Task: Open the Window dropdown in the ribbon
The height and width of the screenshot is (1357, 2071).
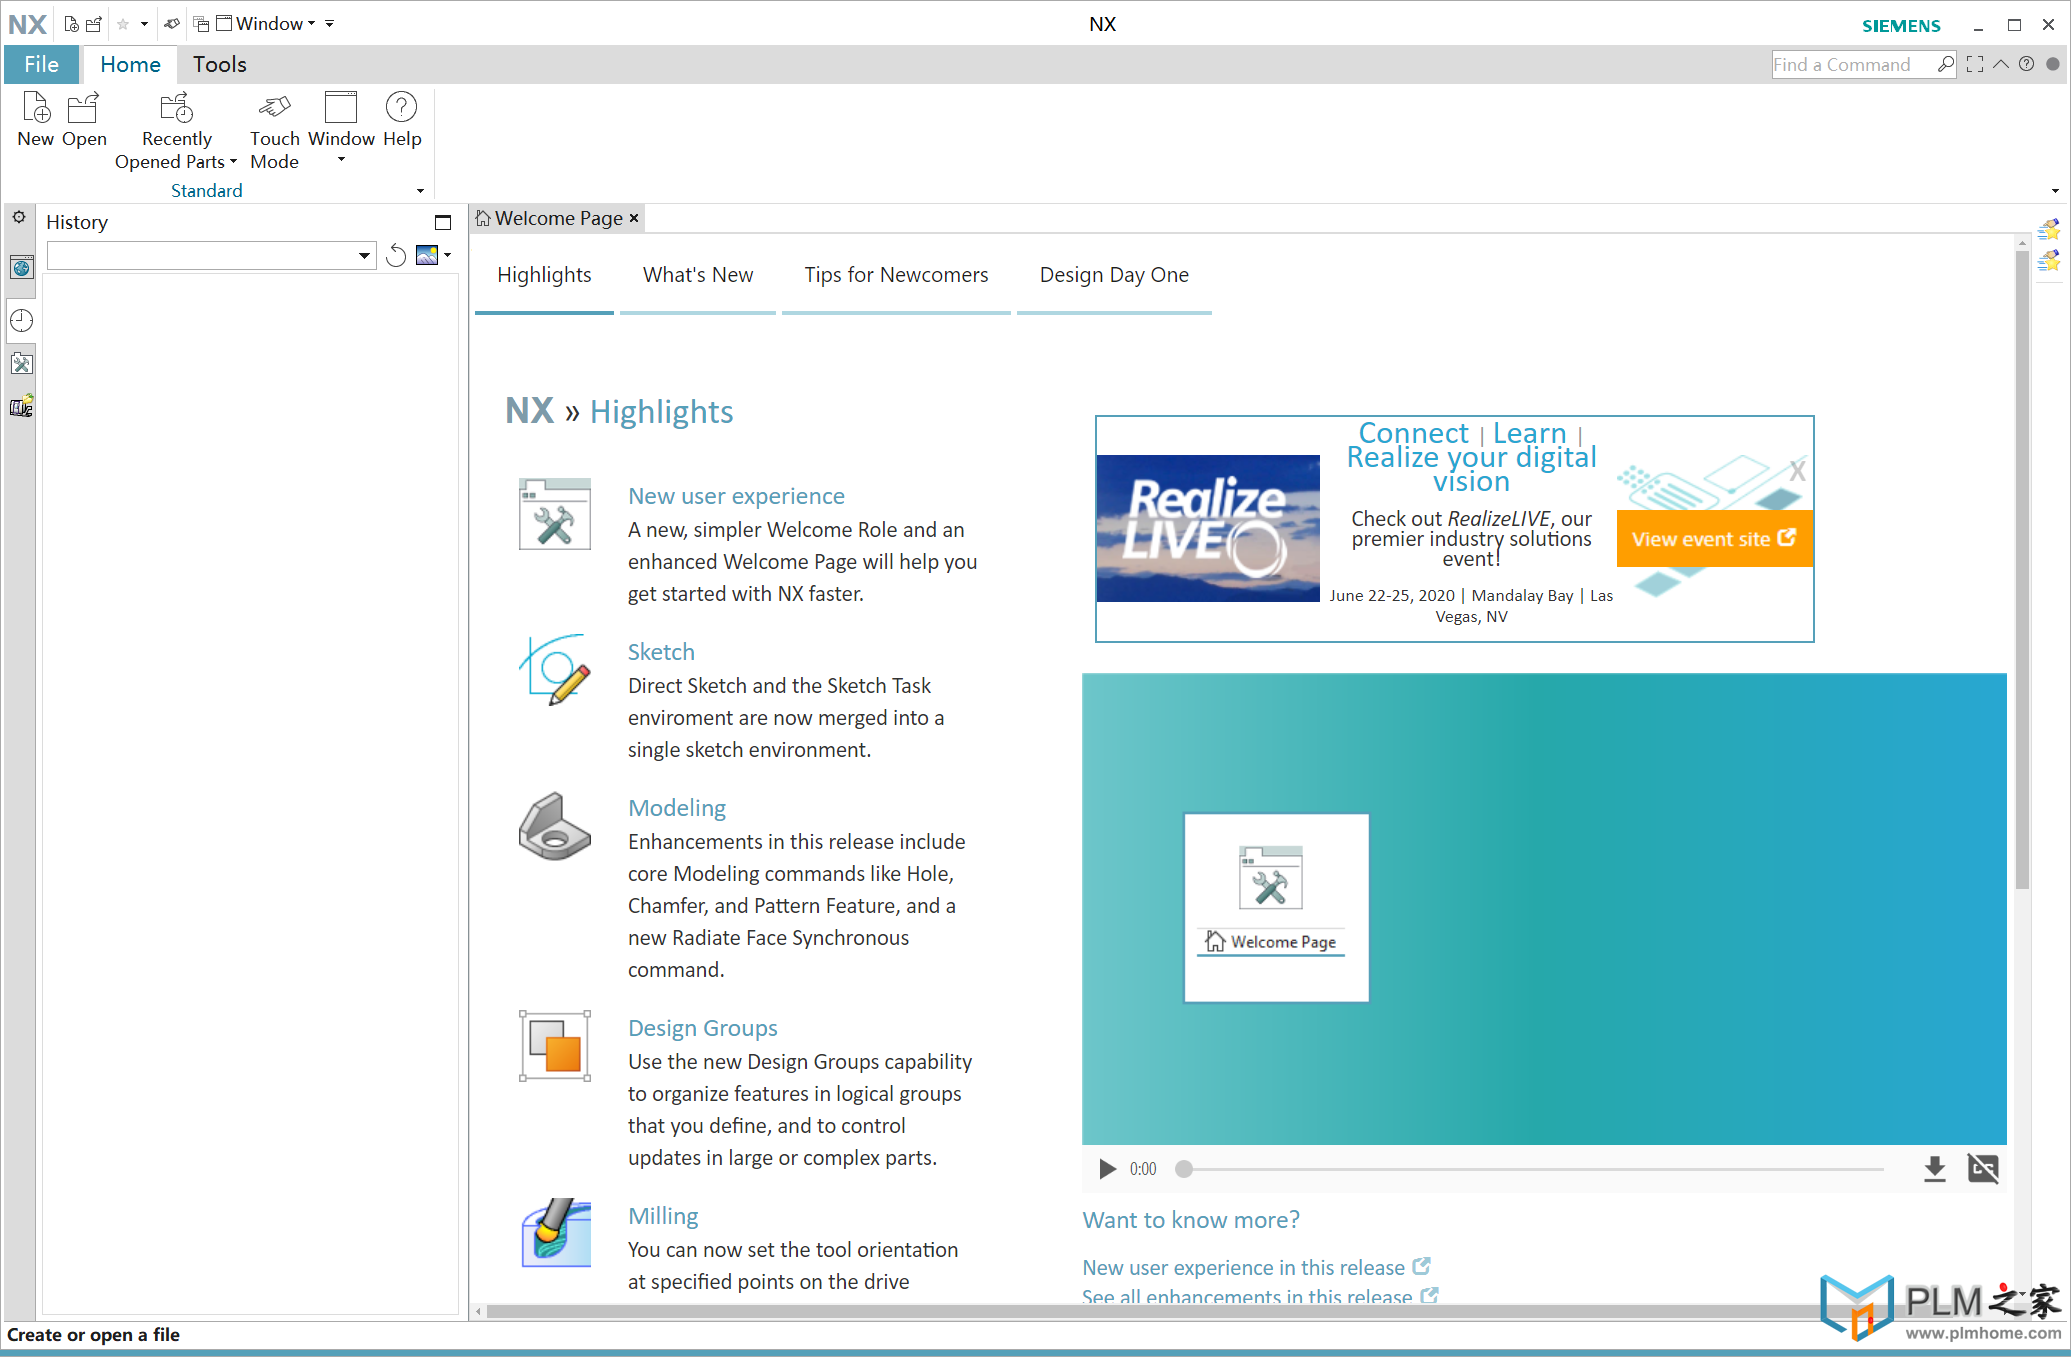Action: pyautogui.click(x=341, y=128)
